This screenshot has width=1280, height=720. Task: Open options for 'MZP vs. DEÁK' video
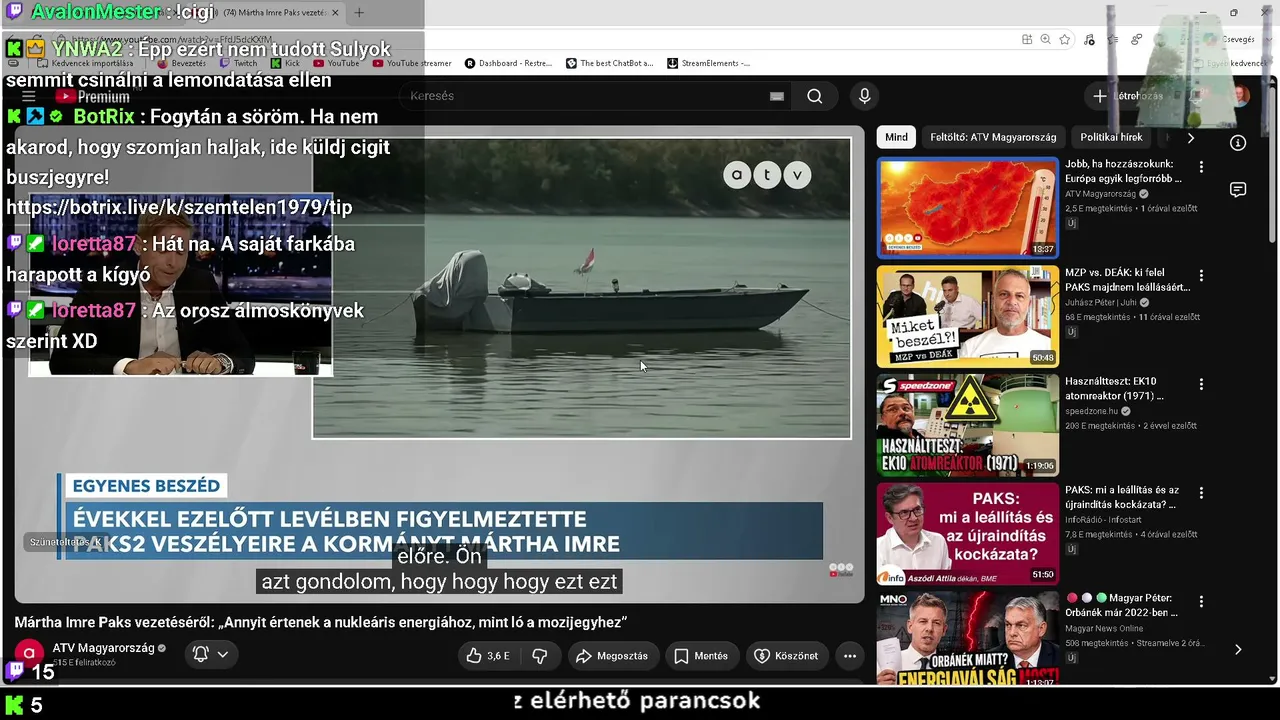pyautogui.click(x=1201, y=275)
